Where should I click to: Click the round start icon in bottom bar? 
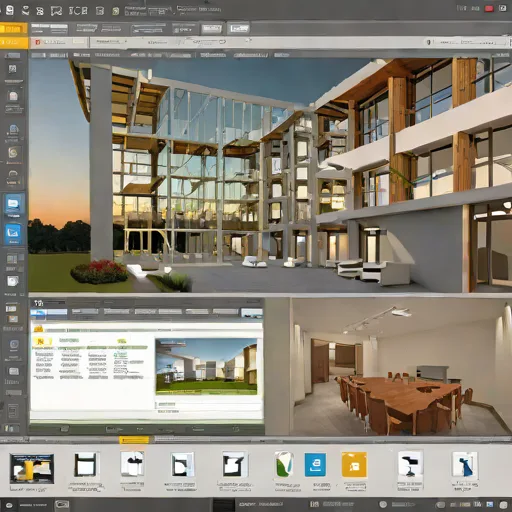tap(9, 505)
